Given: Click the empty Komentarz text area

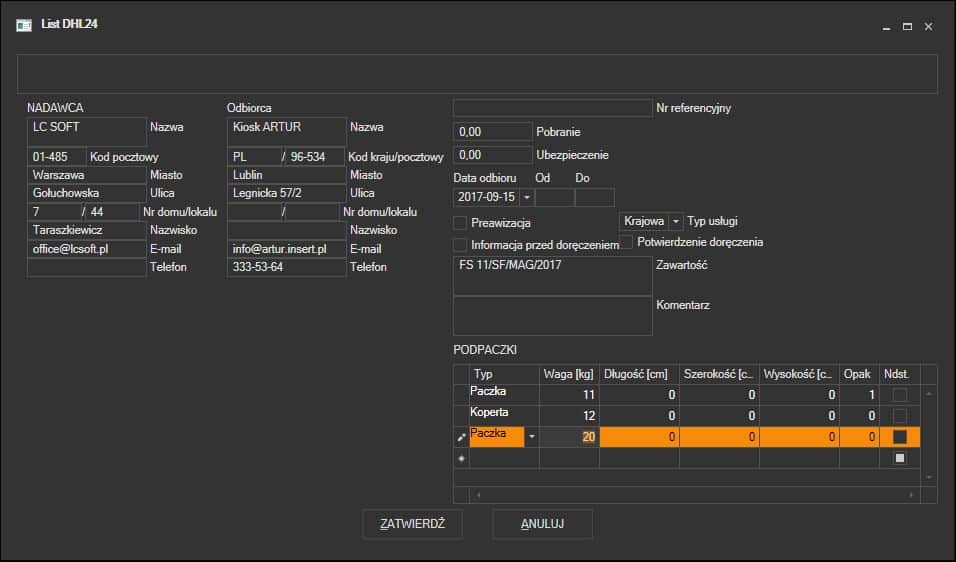Looking at the screenshot, I should (552, 316).
